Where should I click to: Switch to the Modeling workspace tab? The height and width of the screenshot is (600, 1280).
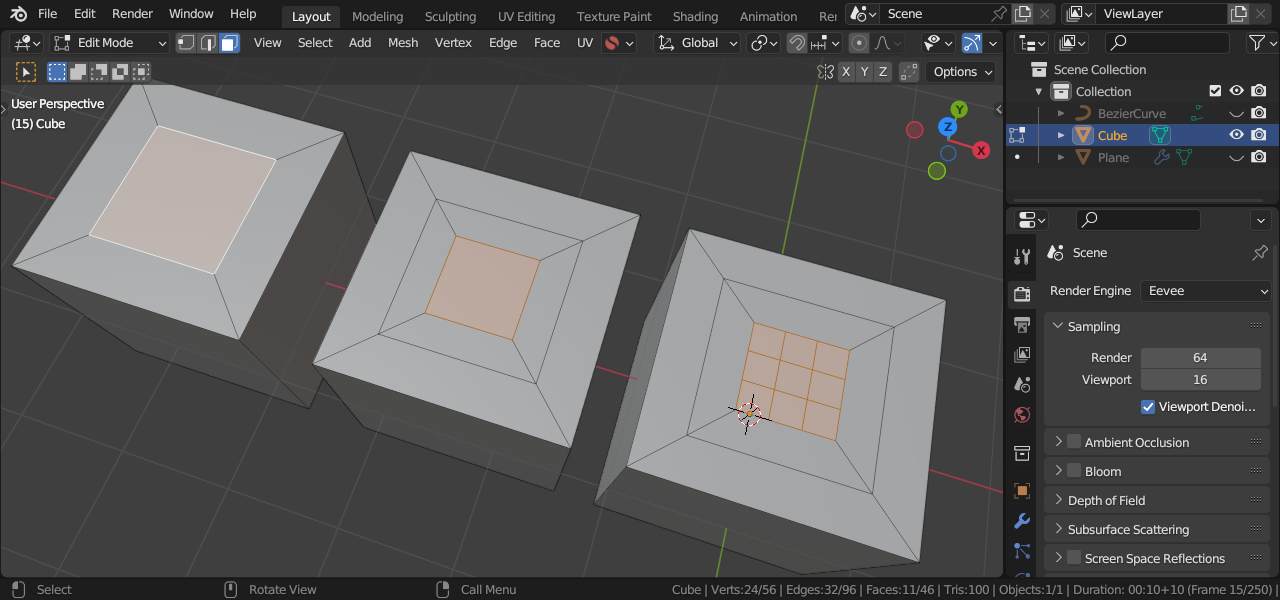pos(377,16)
